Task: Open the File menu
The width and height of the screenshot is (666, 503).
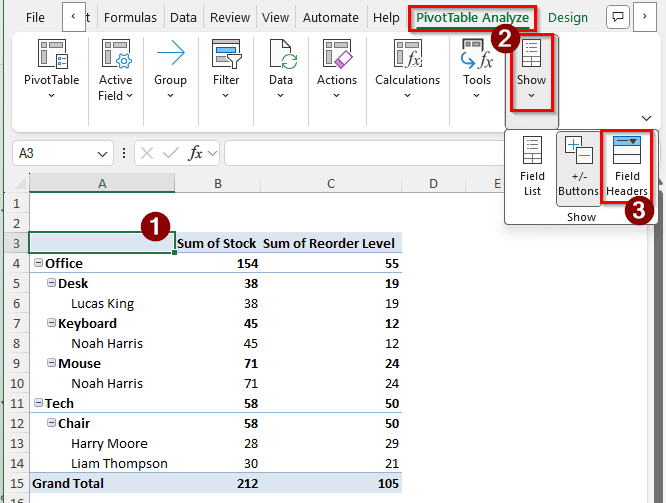Action: click(x=35, y=17)
